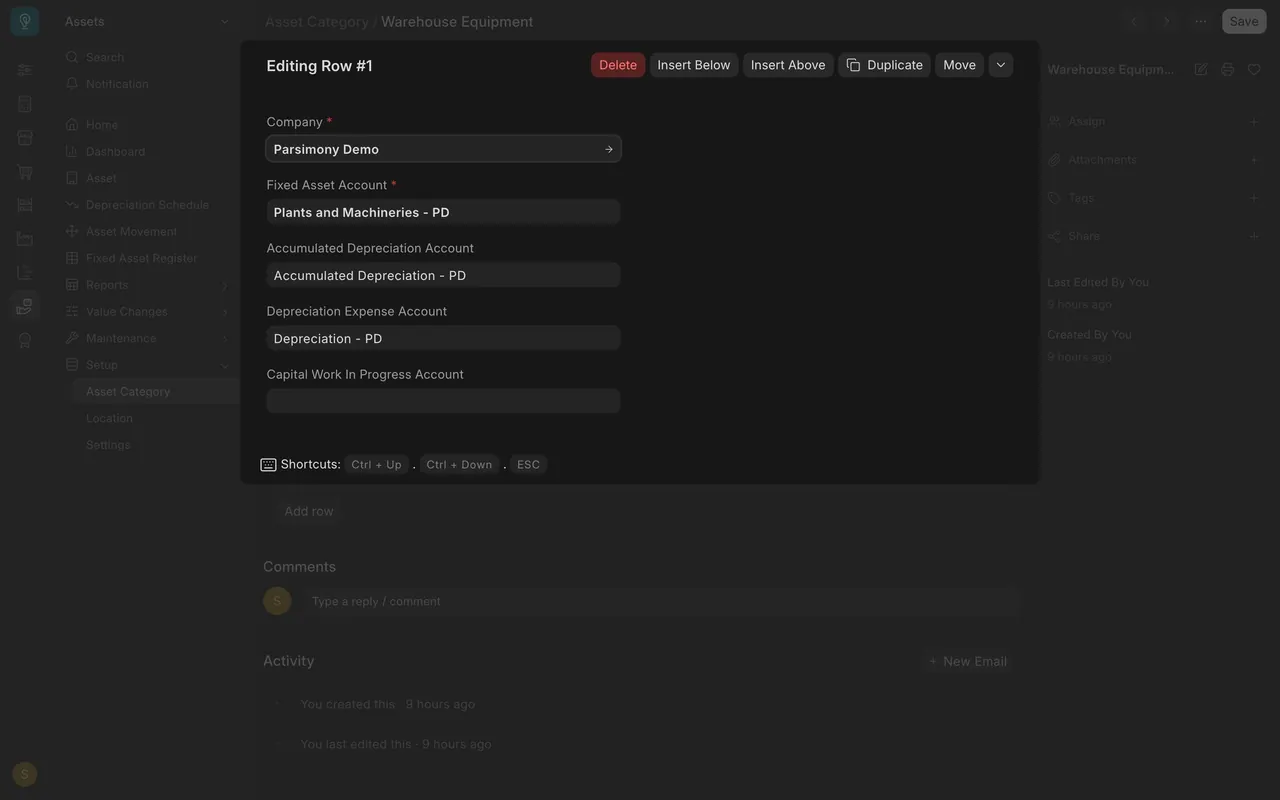1280x800 pixels.
Task: Click the ERPNext logo icon in the left rail
Action: coord(24,21)
